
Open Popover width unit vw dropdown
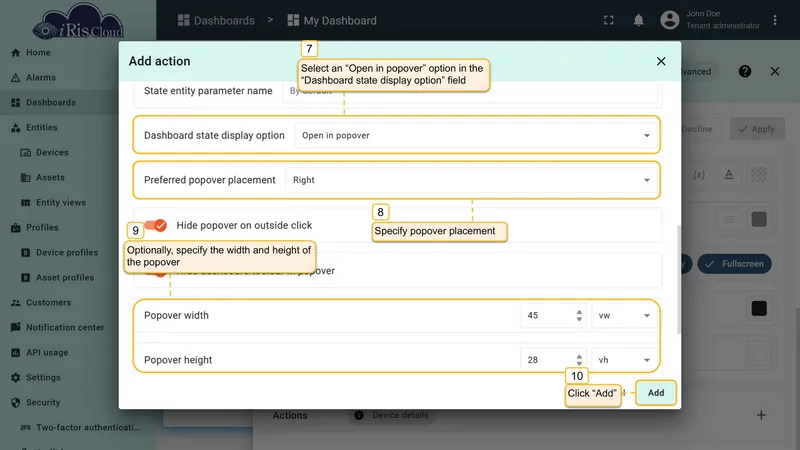[x=624, y=315]
